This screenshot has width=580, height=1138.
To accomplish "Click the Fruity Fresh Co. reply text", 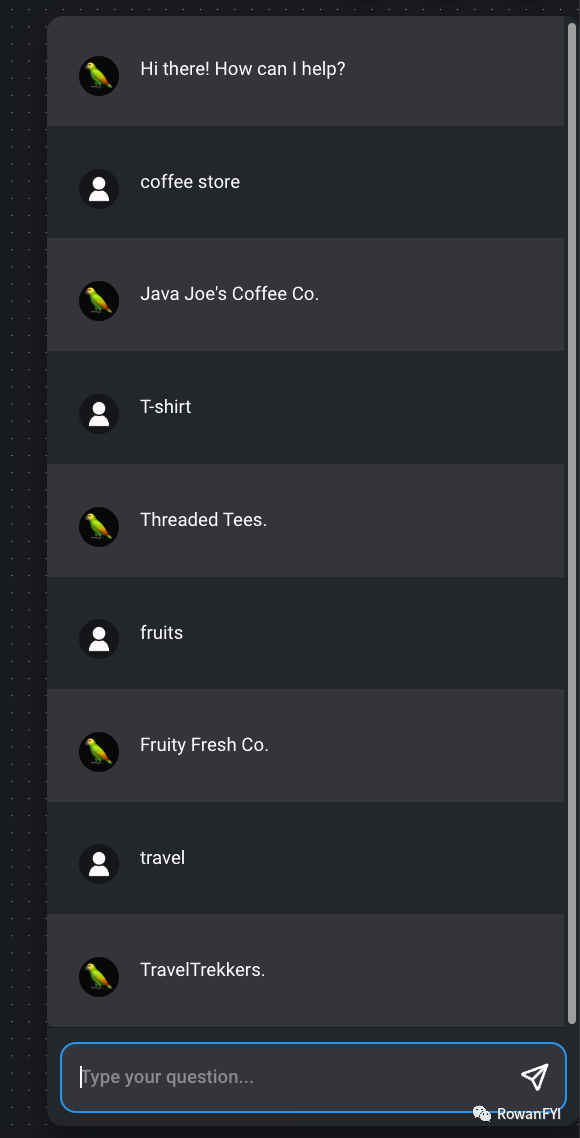I will 204,745.
